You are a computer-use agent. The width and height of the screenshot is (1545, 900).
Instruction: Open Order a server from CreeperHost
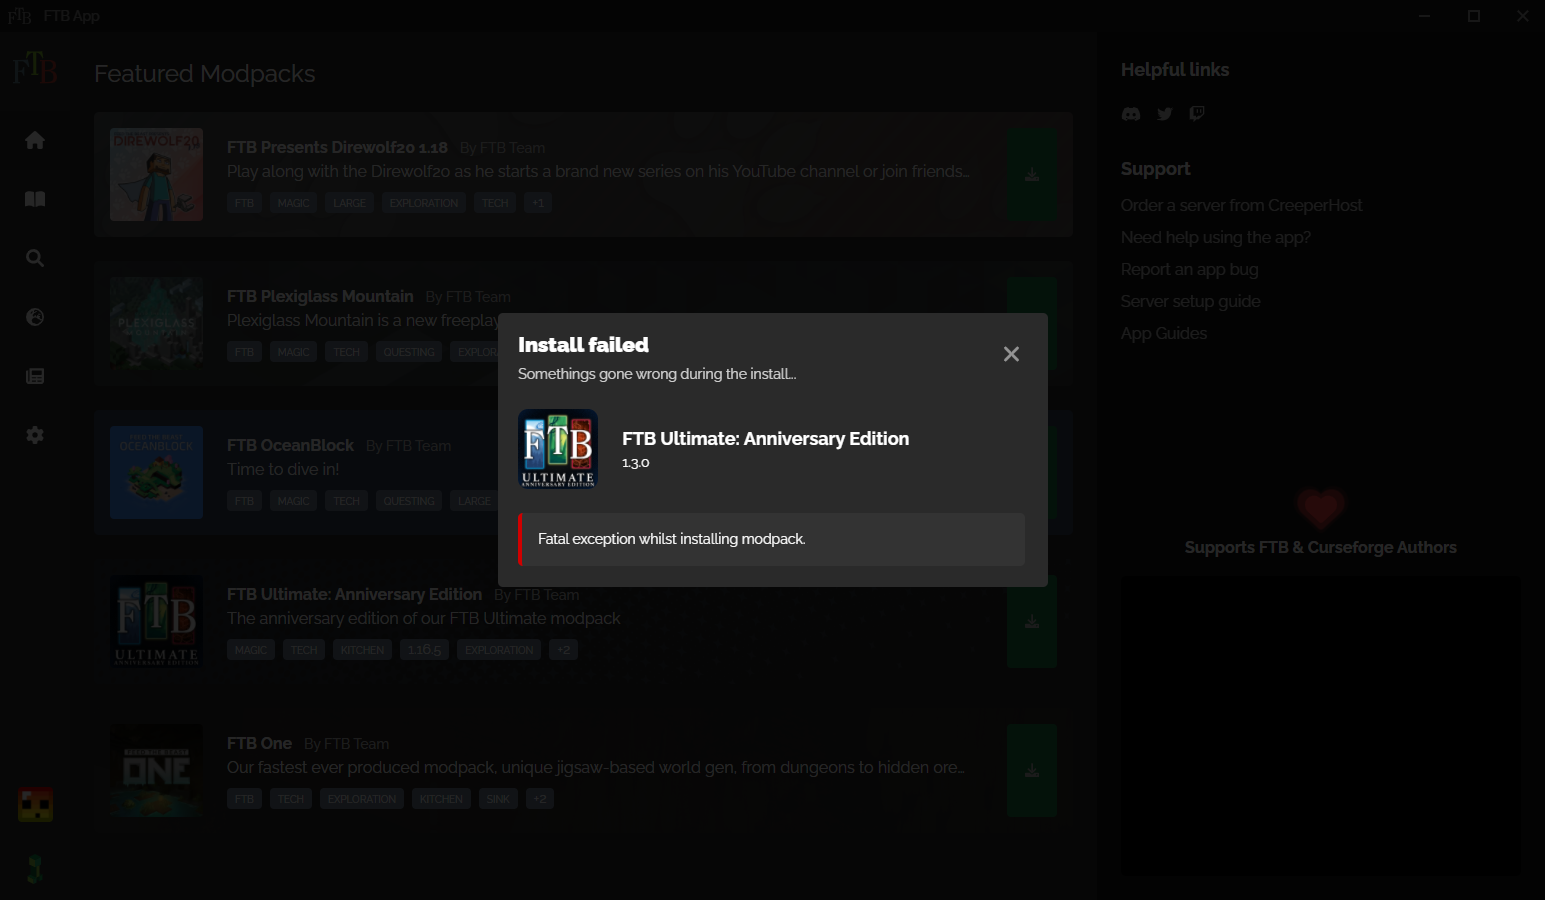pyautogui.click(x=1241, y=205)
